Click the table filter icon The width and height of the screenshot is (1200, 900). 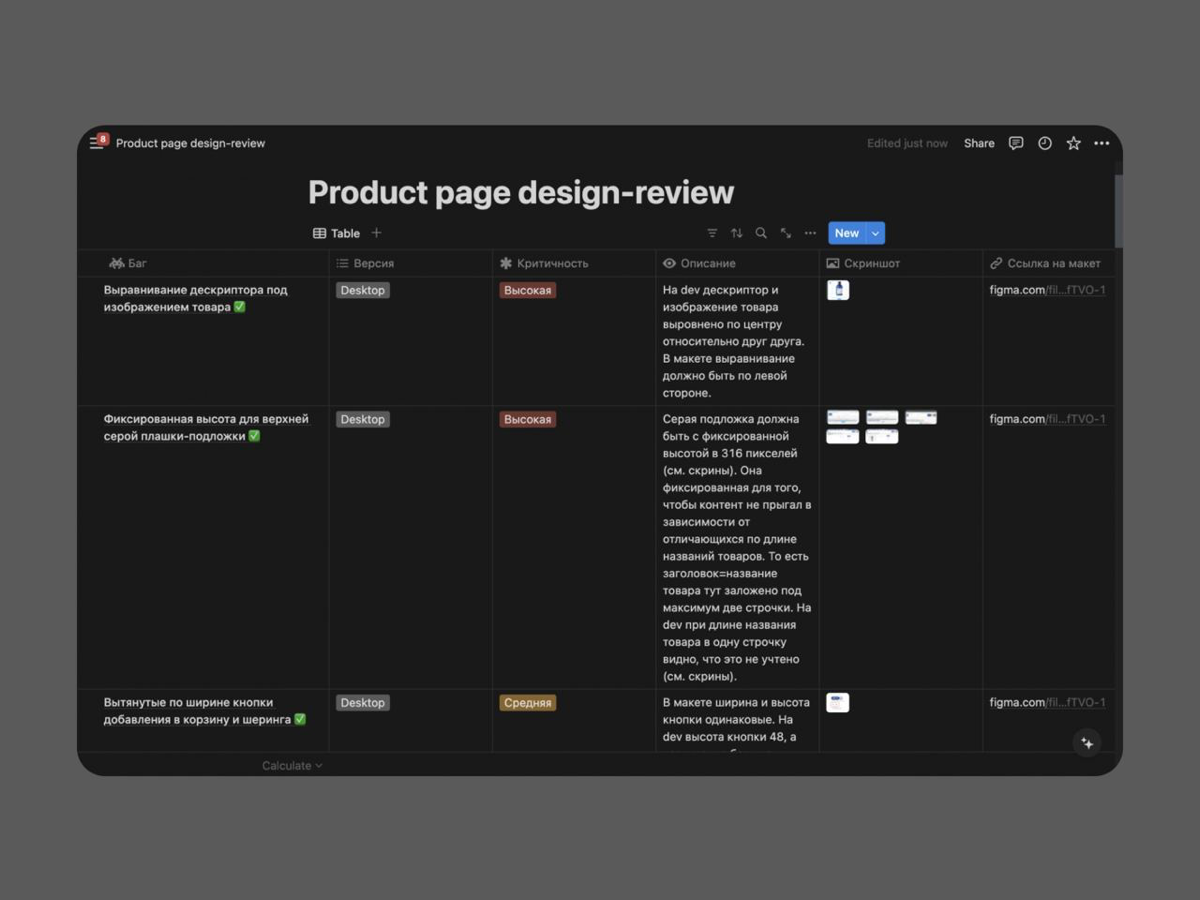tap(712, 233)
